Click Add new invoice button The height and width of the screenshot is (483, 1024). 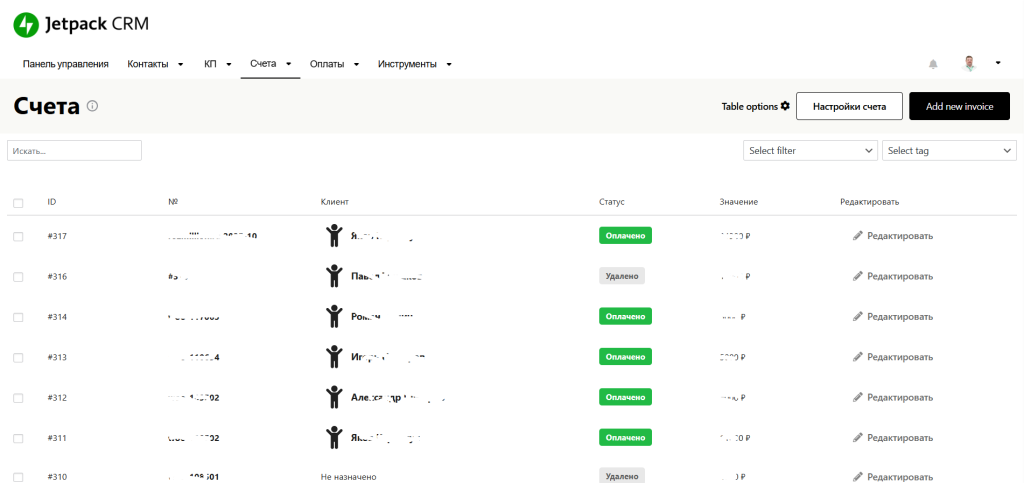(959, 106)
